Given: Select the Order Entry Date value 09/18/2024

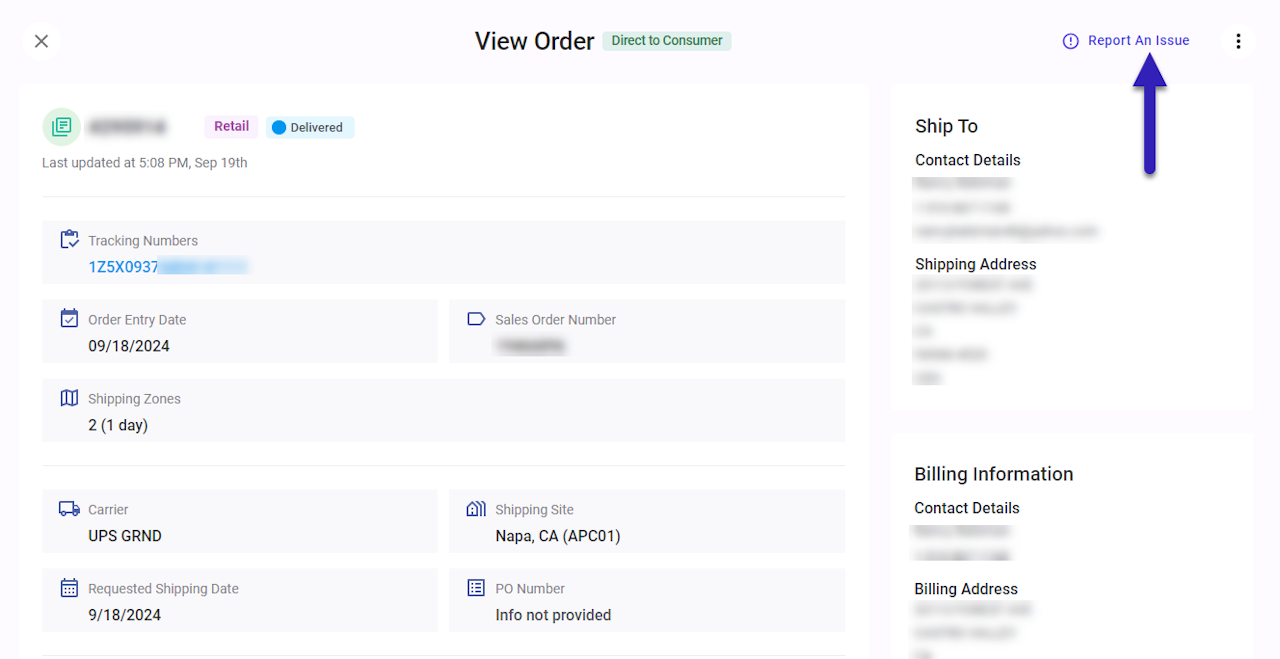Looking at the screenshot, I should (129, 346).
